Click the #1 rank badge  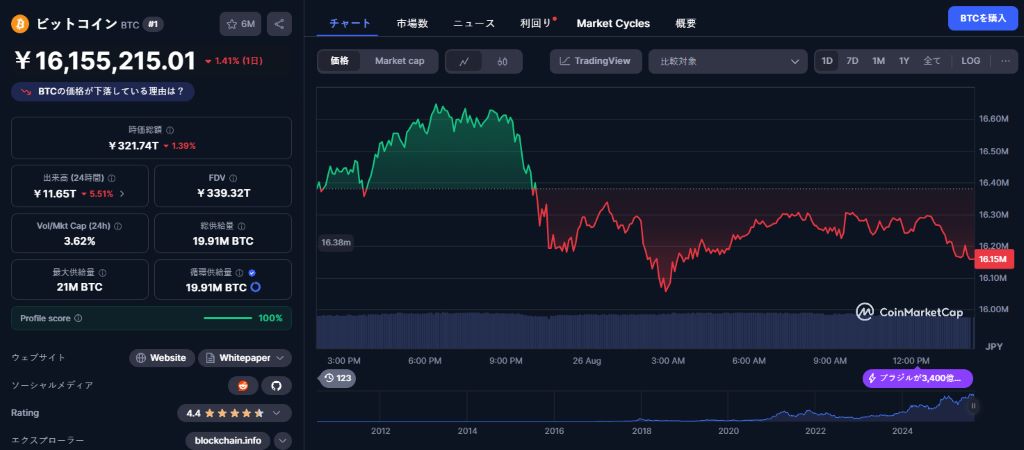point(153,24)
